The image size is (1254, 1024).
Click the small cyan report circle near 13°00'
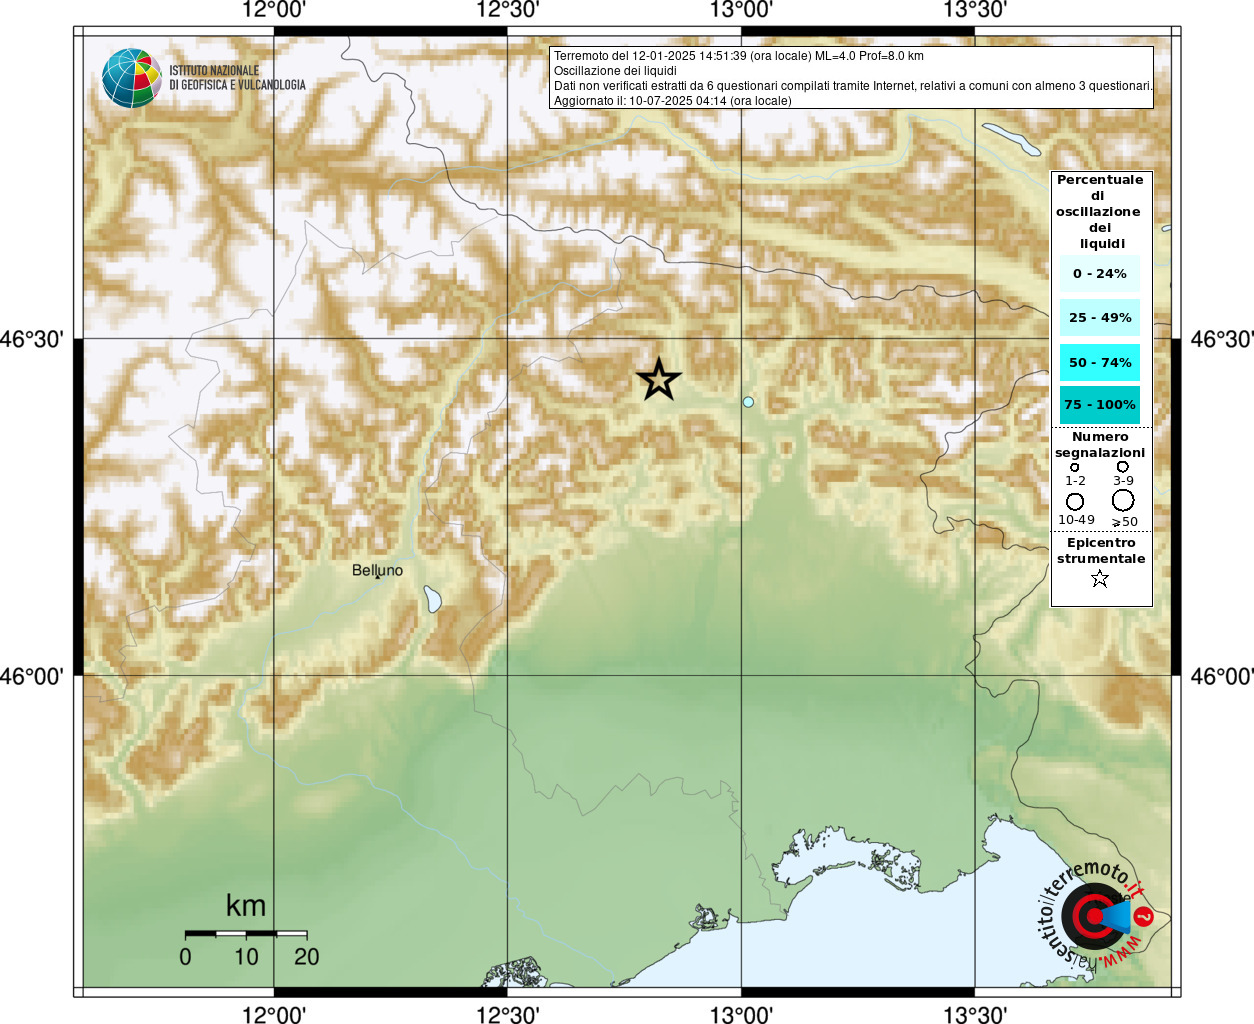pyautogui.click(x=748, y=402)
